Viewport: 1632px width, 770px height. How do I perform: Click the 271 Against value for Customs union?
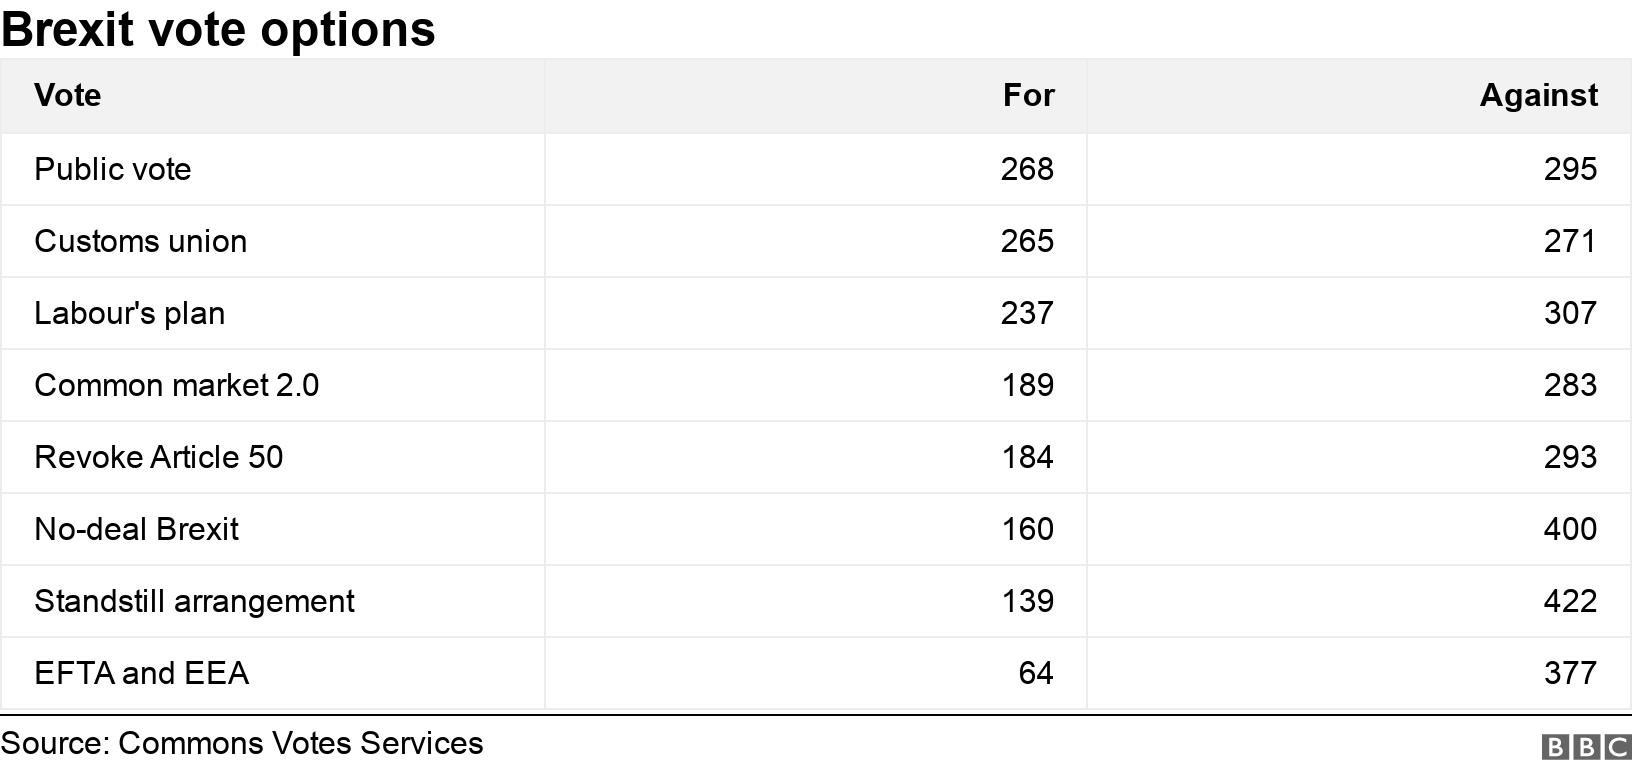pos(1570,241)
